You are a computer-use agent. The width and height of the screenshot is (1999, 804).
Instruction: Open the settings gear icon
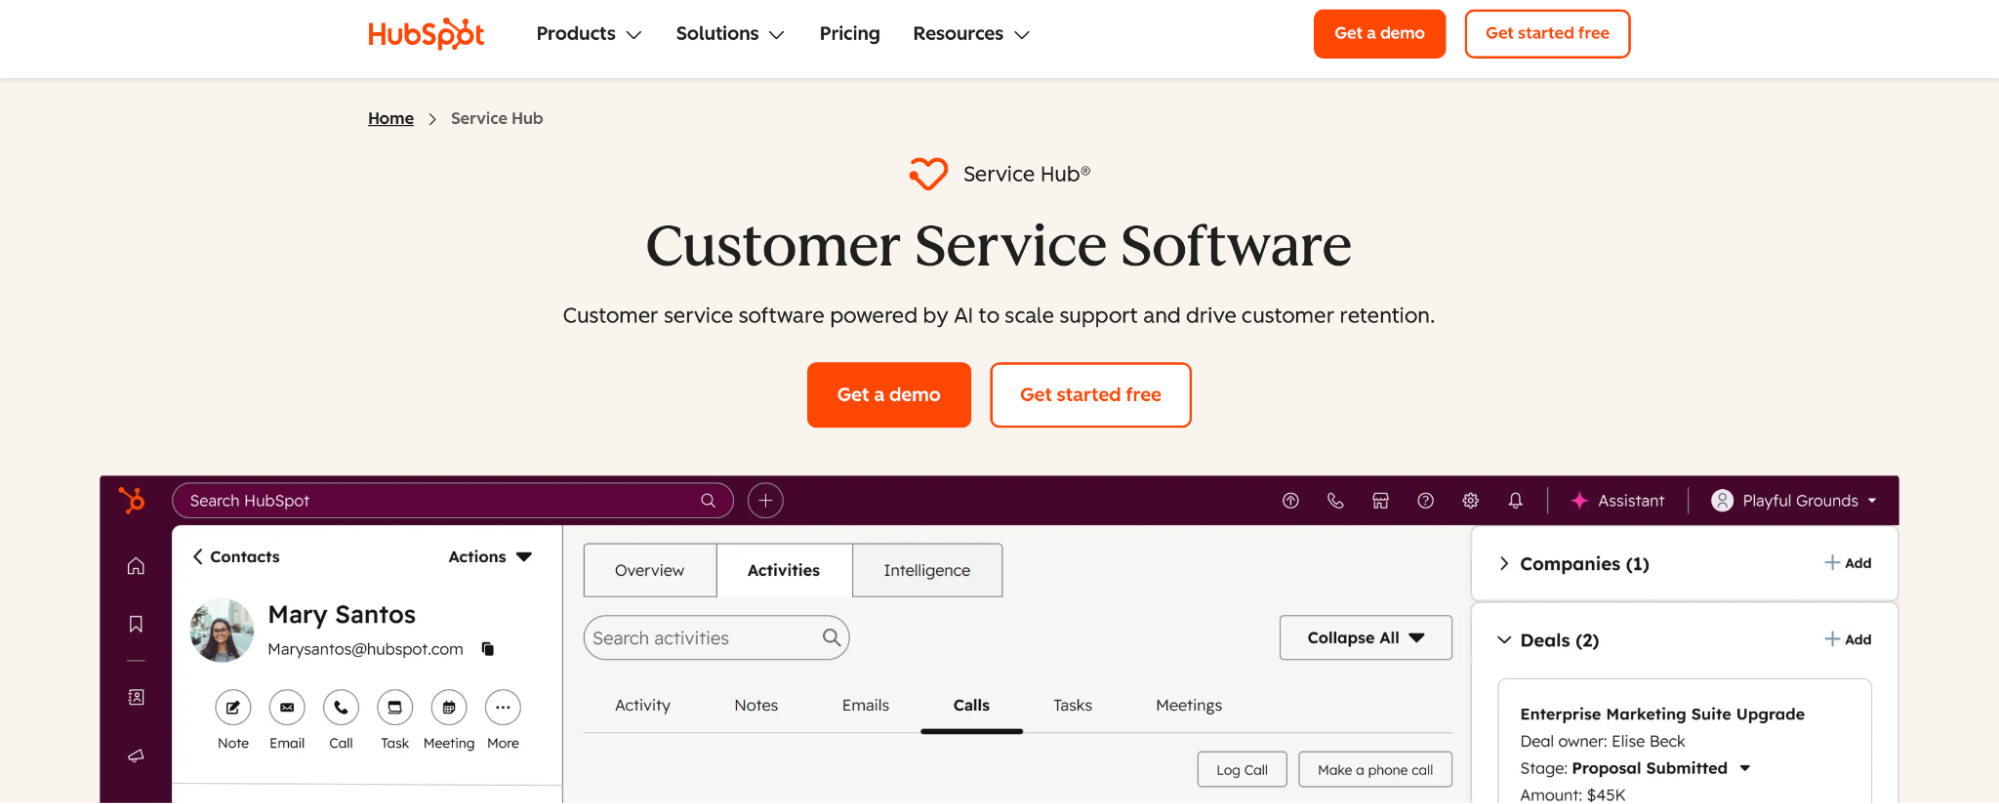click(x=1470, y=500)
